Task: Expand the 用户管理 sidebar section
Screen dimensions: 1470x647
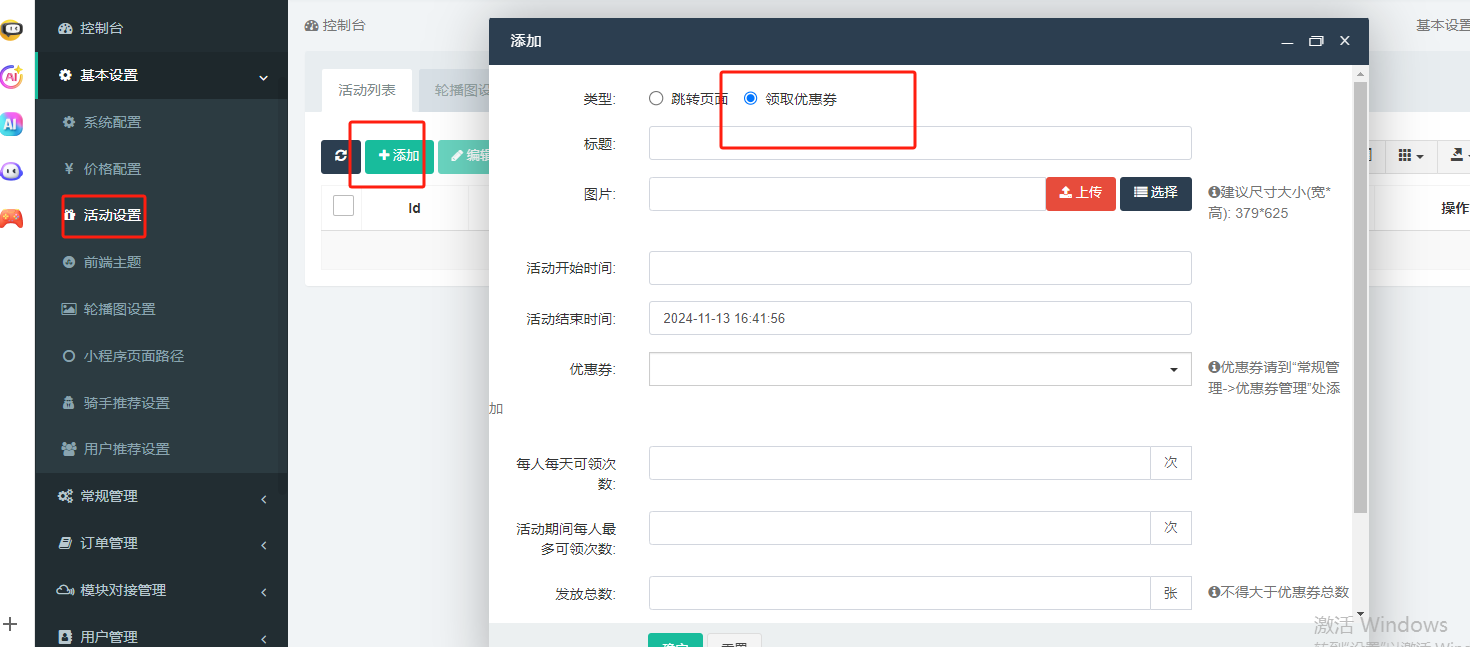Action: 161,636
